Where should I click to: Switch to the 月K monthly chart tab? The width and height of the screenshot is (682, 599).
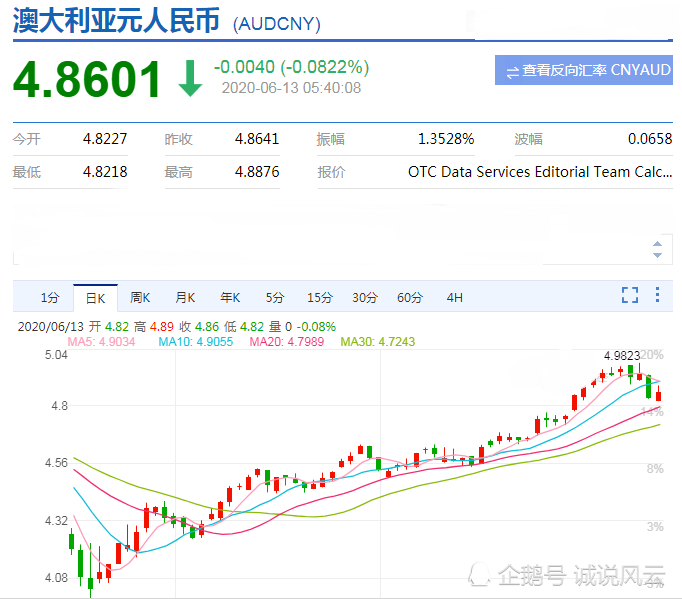point(185,298)
